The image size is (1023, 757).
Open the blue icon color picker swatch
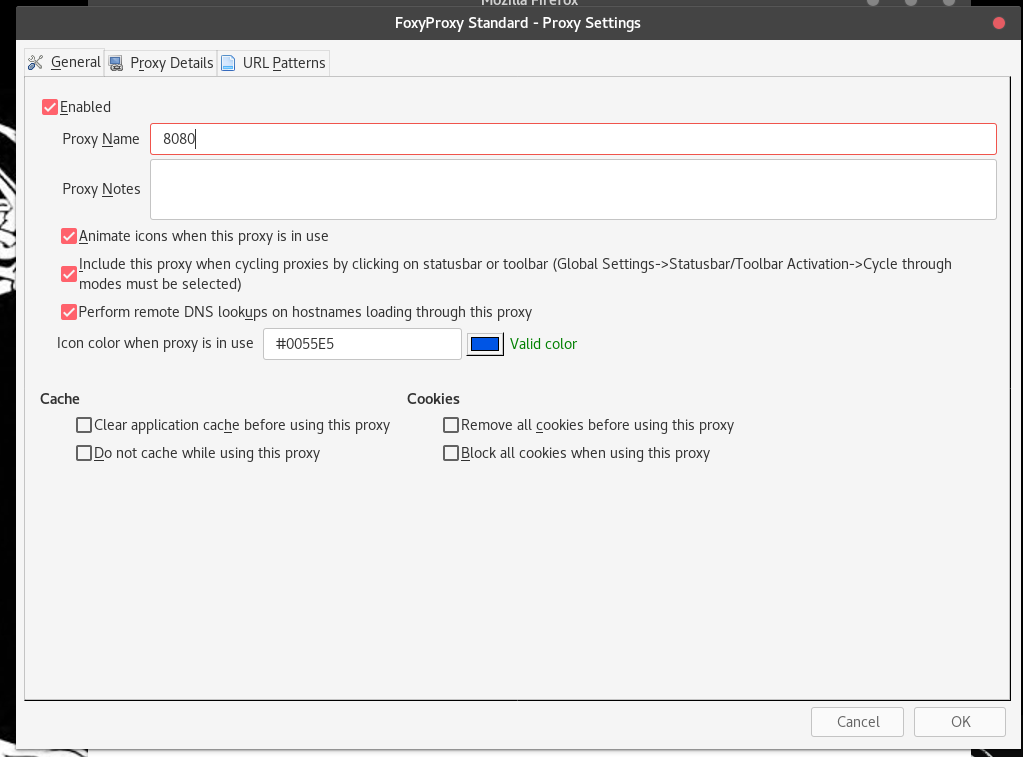pos(485,344)
